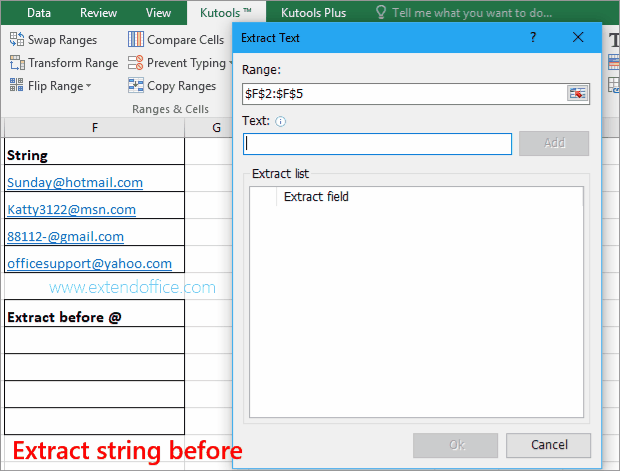This screenshot has width=620, height=471.
Task: Click the Tell me what you want search box
Action: pyautogui.click(x=470, y=13)
